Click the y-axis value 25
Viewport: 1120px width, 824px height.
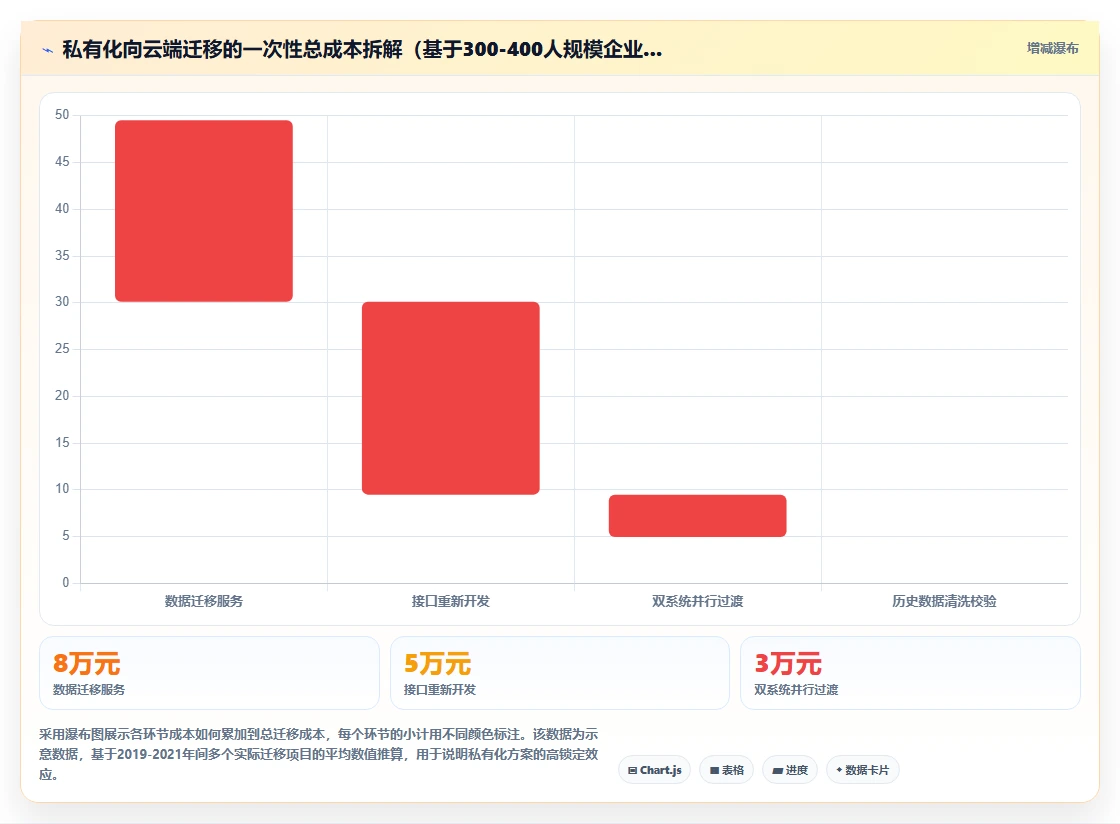[x=62, y=349]
